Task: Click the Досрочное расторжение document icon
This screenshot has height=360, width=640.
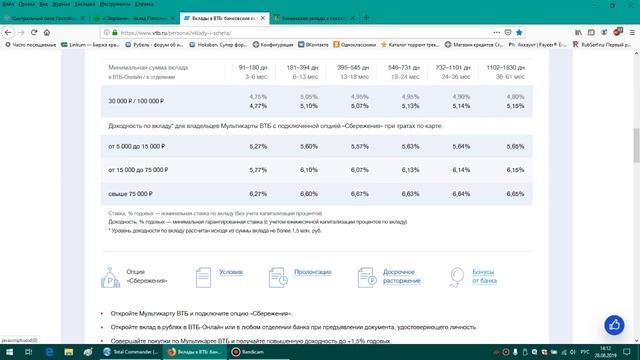Action: pos(367,278)
